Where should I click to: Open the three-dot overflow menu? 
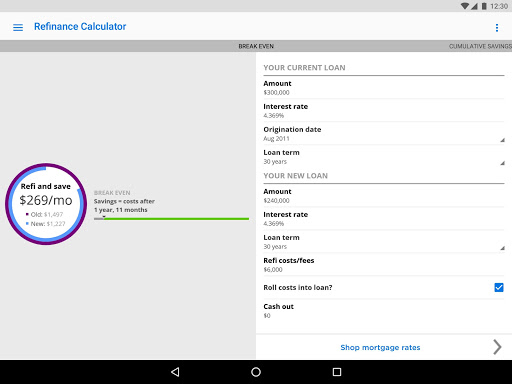pyautogui.click(x=497, y=28)
